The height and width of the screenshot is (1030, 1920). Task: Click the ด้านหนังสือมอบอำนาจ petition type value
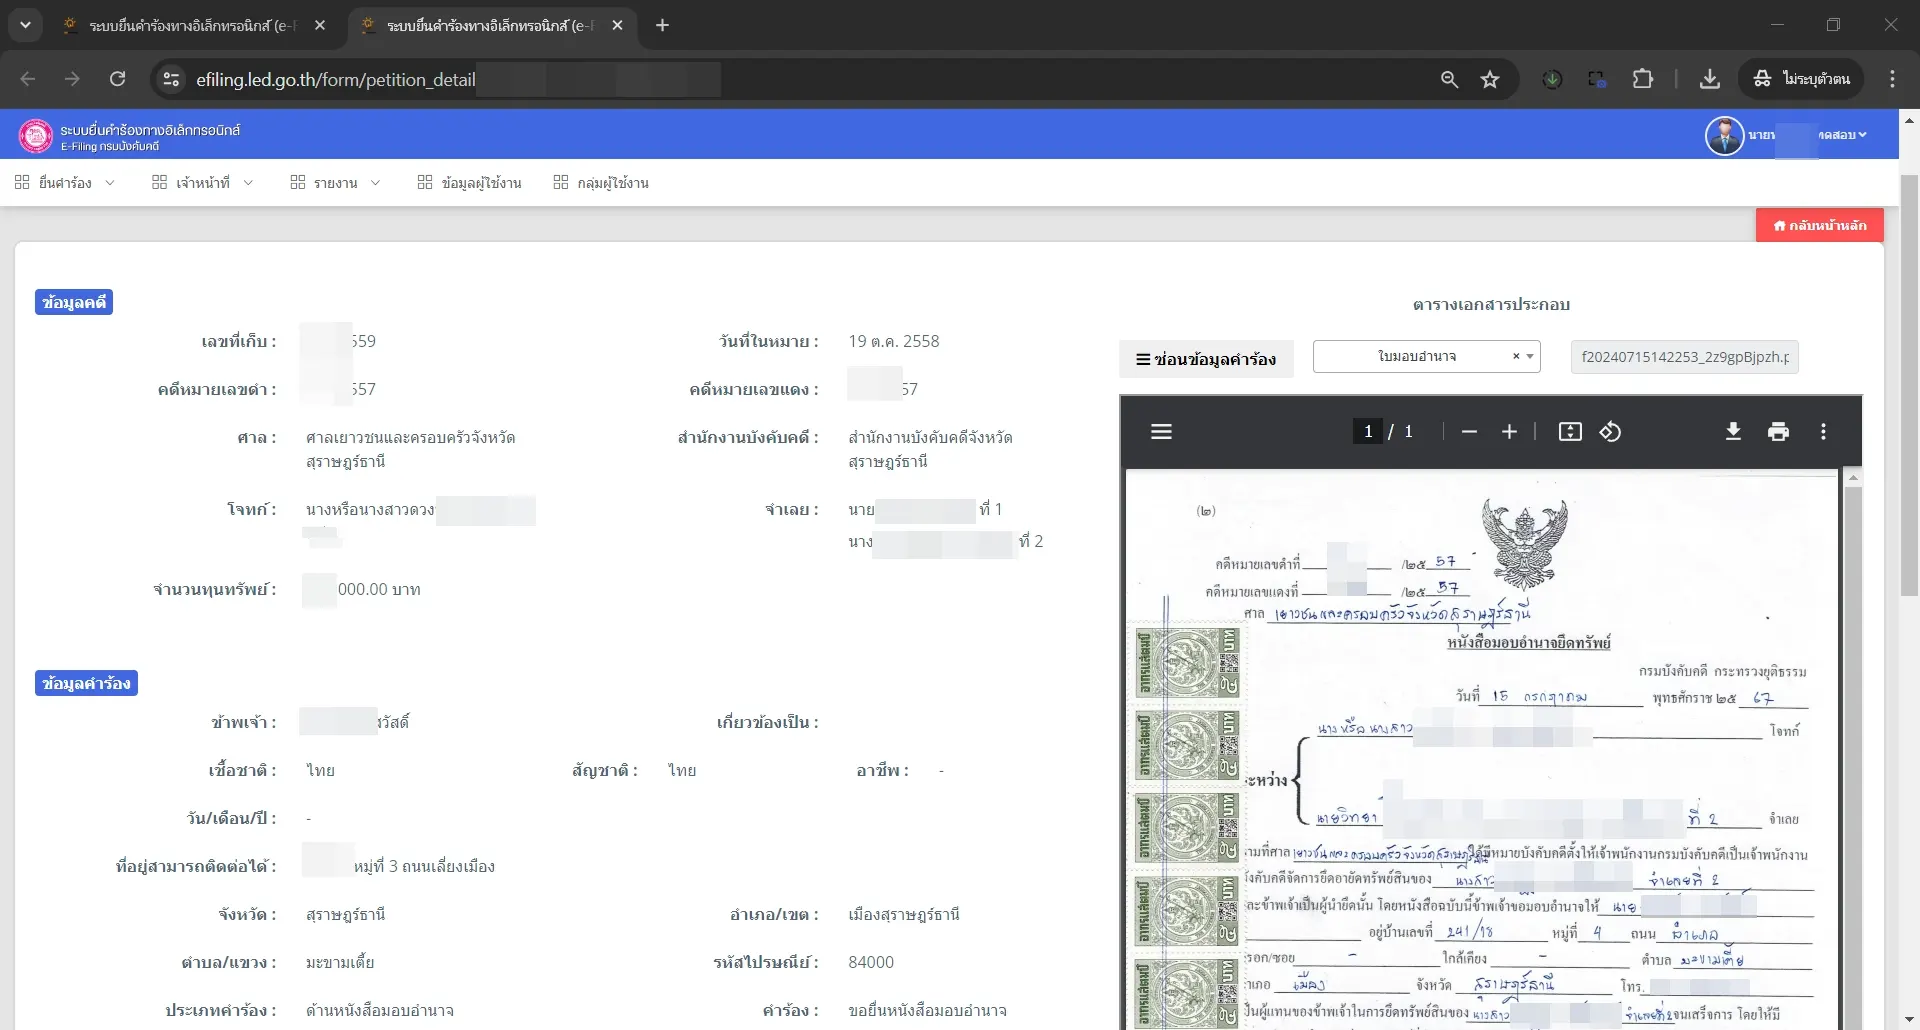380,1010
